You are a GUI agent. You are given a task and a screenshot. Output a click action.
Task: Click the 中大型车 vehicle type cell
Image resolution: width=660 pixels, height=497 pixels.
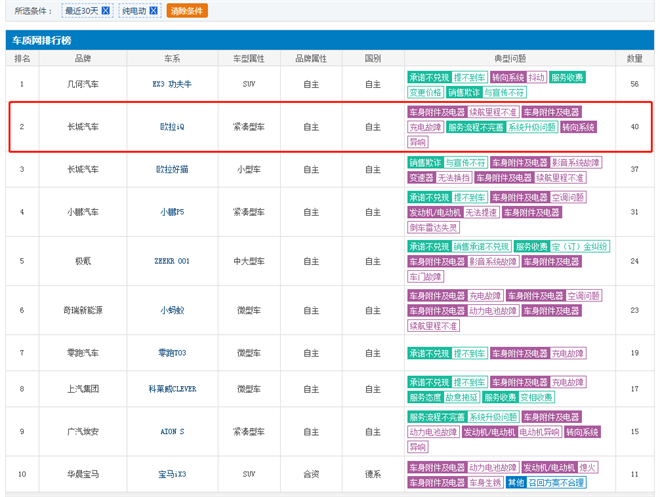coord(249,261)
